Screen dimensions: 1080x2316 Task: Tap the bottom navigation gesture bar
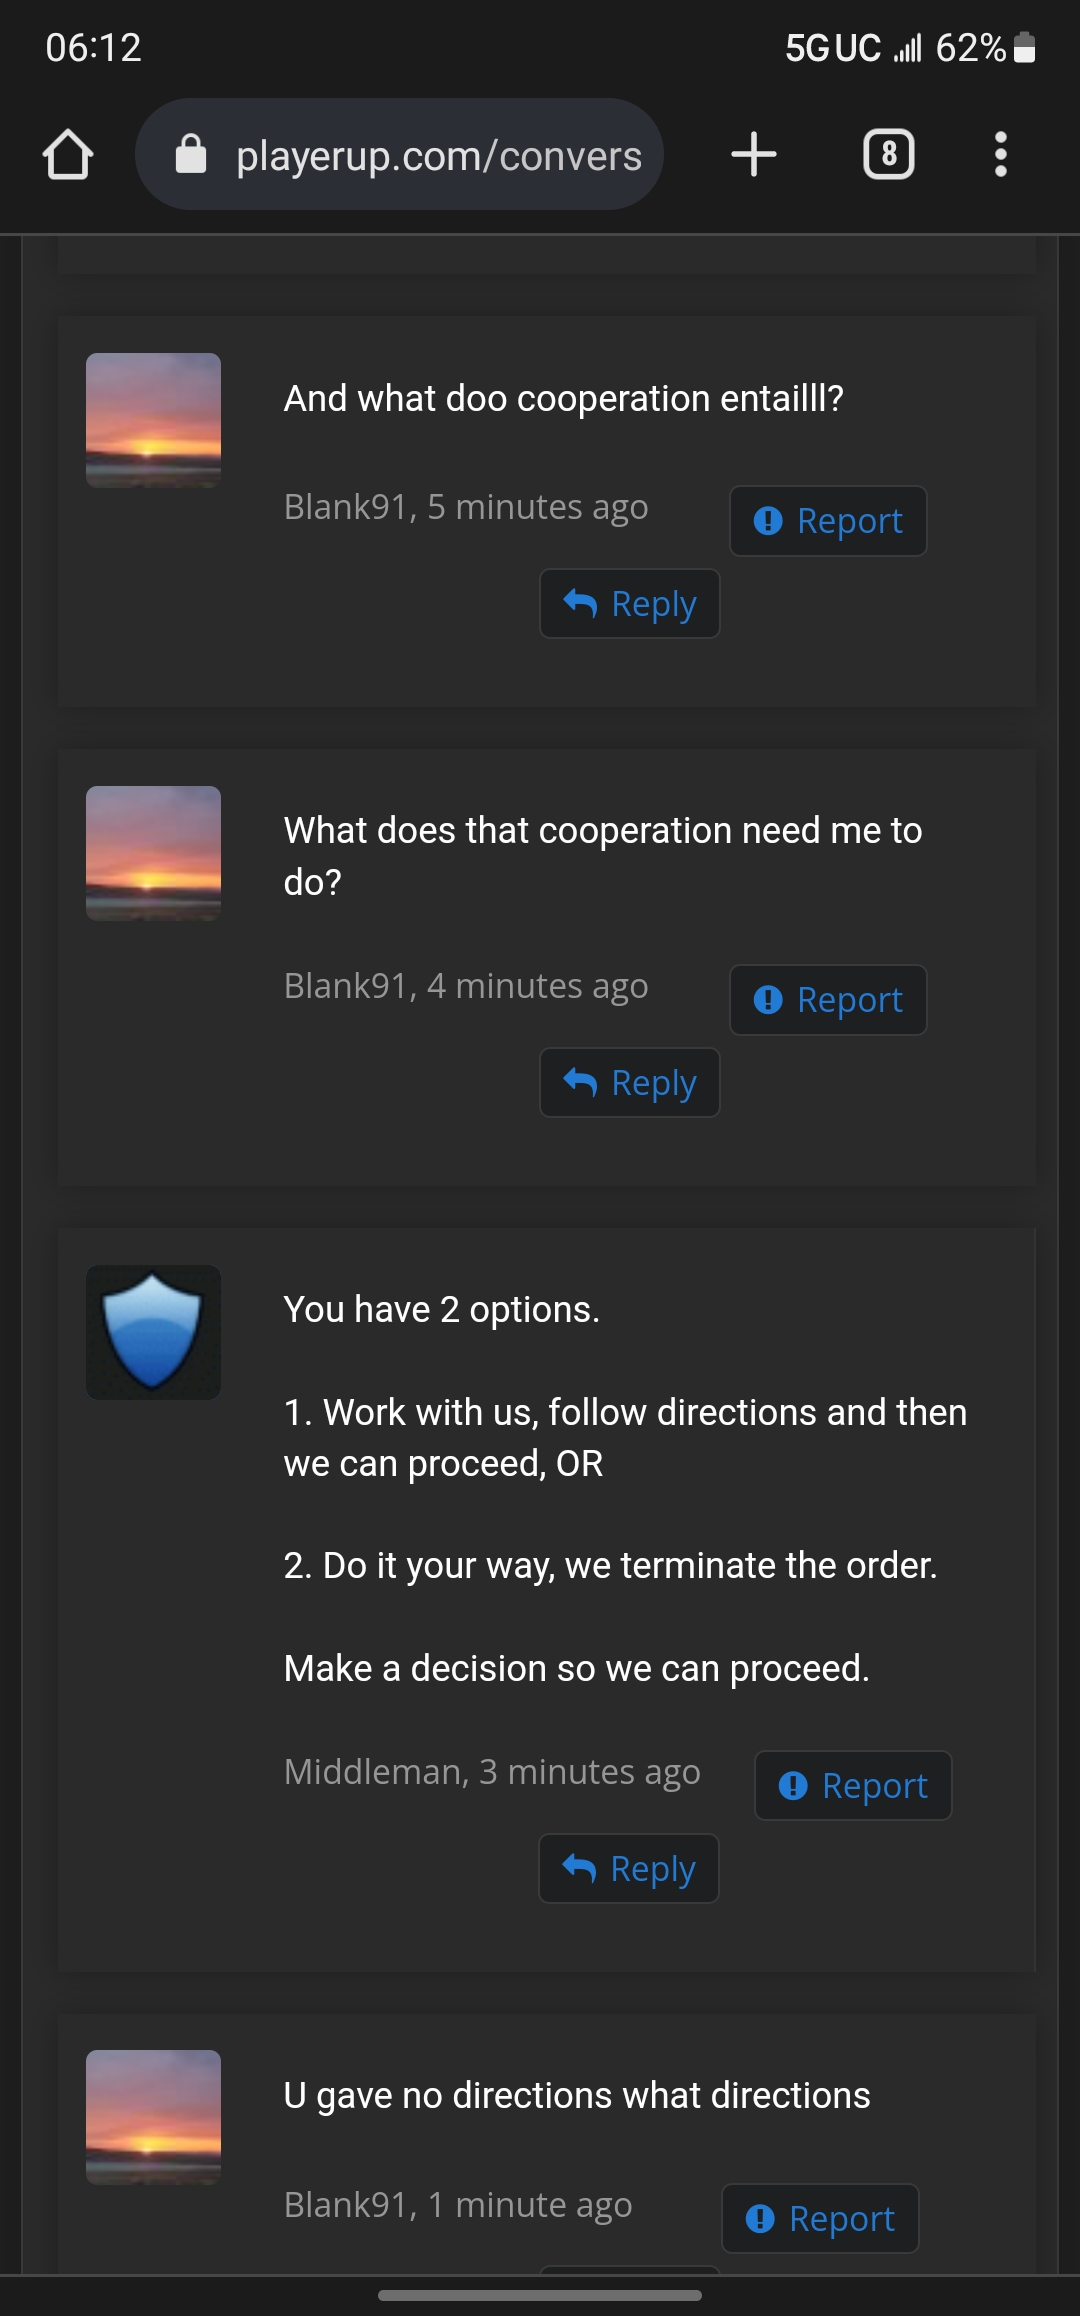[540, 2295]
